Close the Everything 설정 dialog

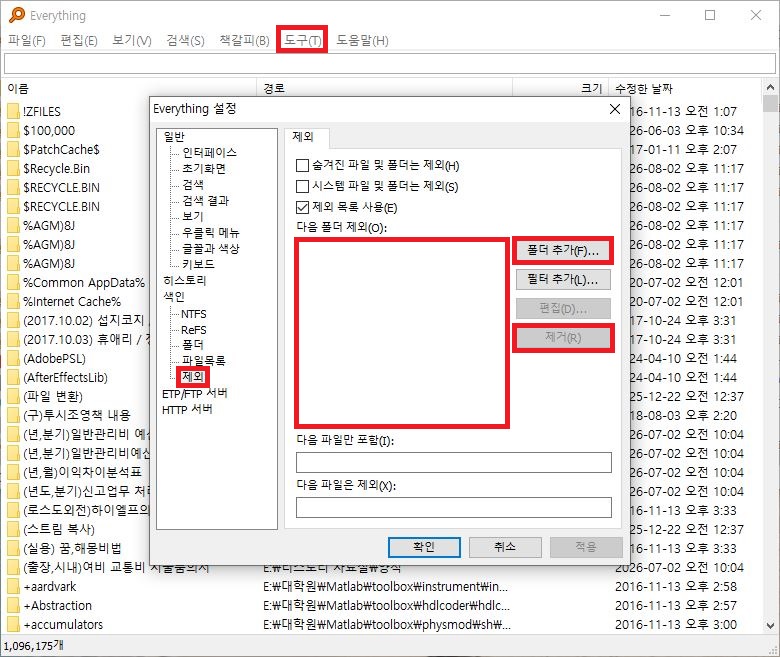click(615, 109)
